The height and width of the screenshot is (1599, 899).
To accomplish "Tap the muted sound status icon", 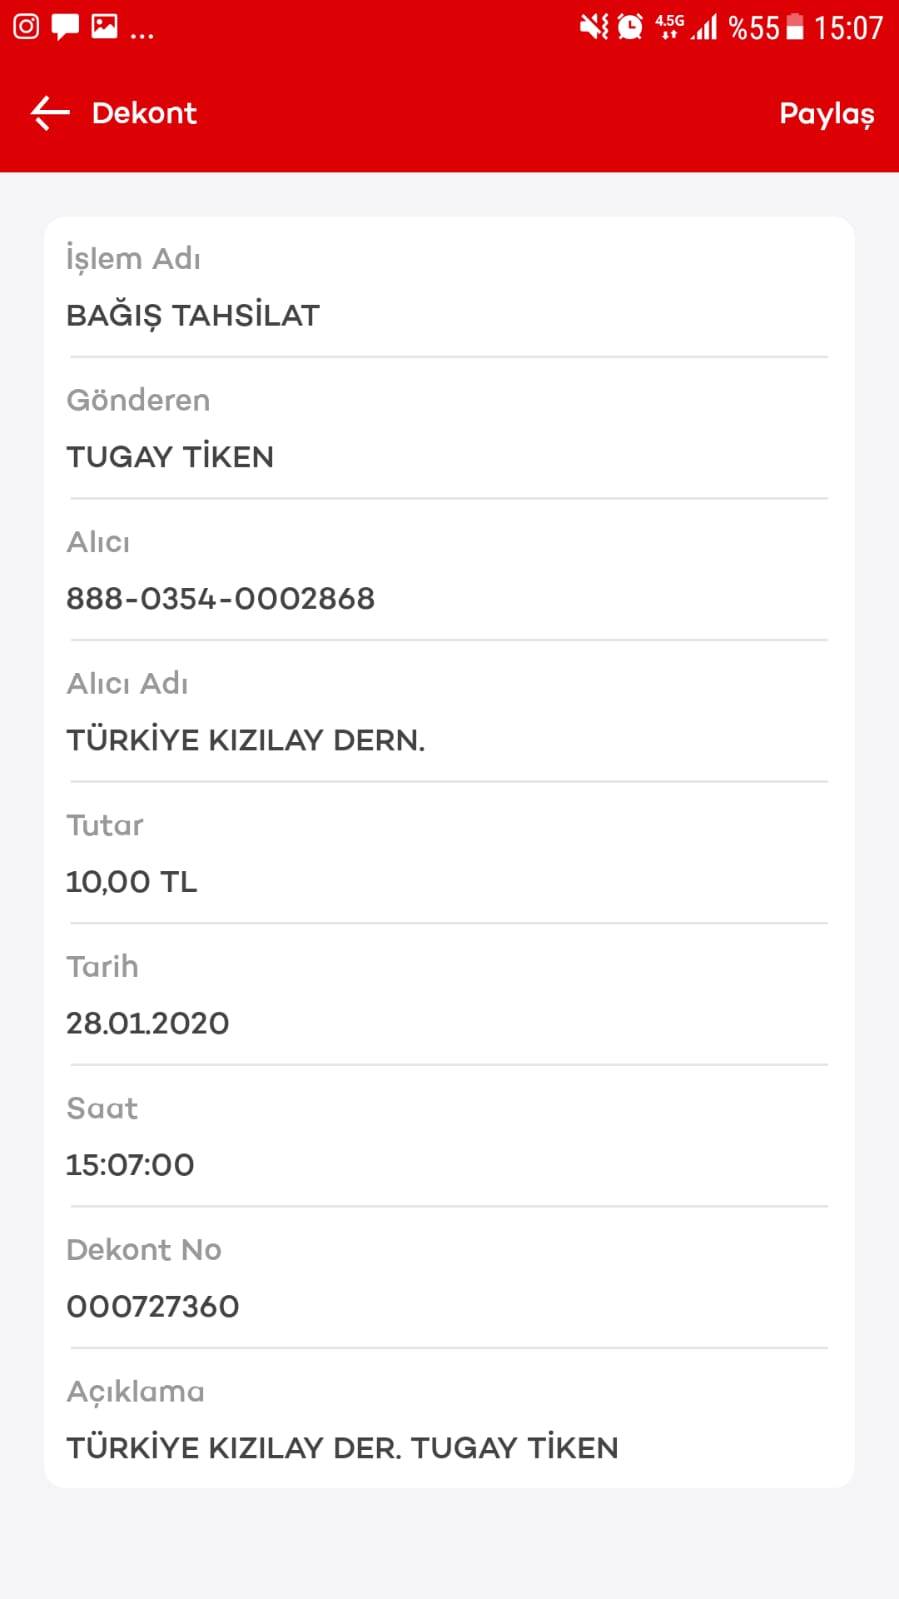I will pyautogui.click(x=594, y=26).
